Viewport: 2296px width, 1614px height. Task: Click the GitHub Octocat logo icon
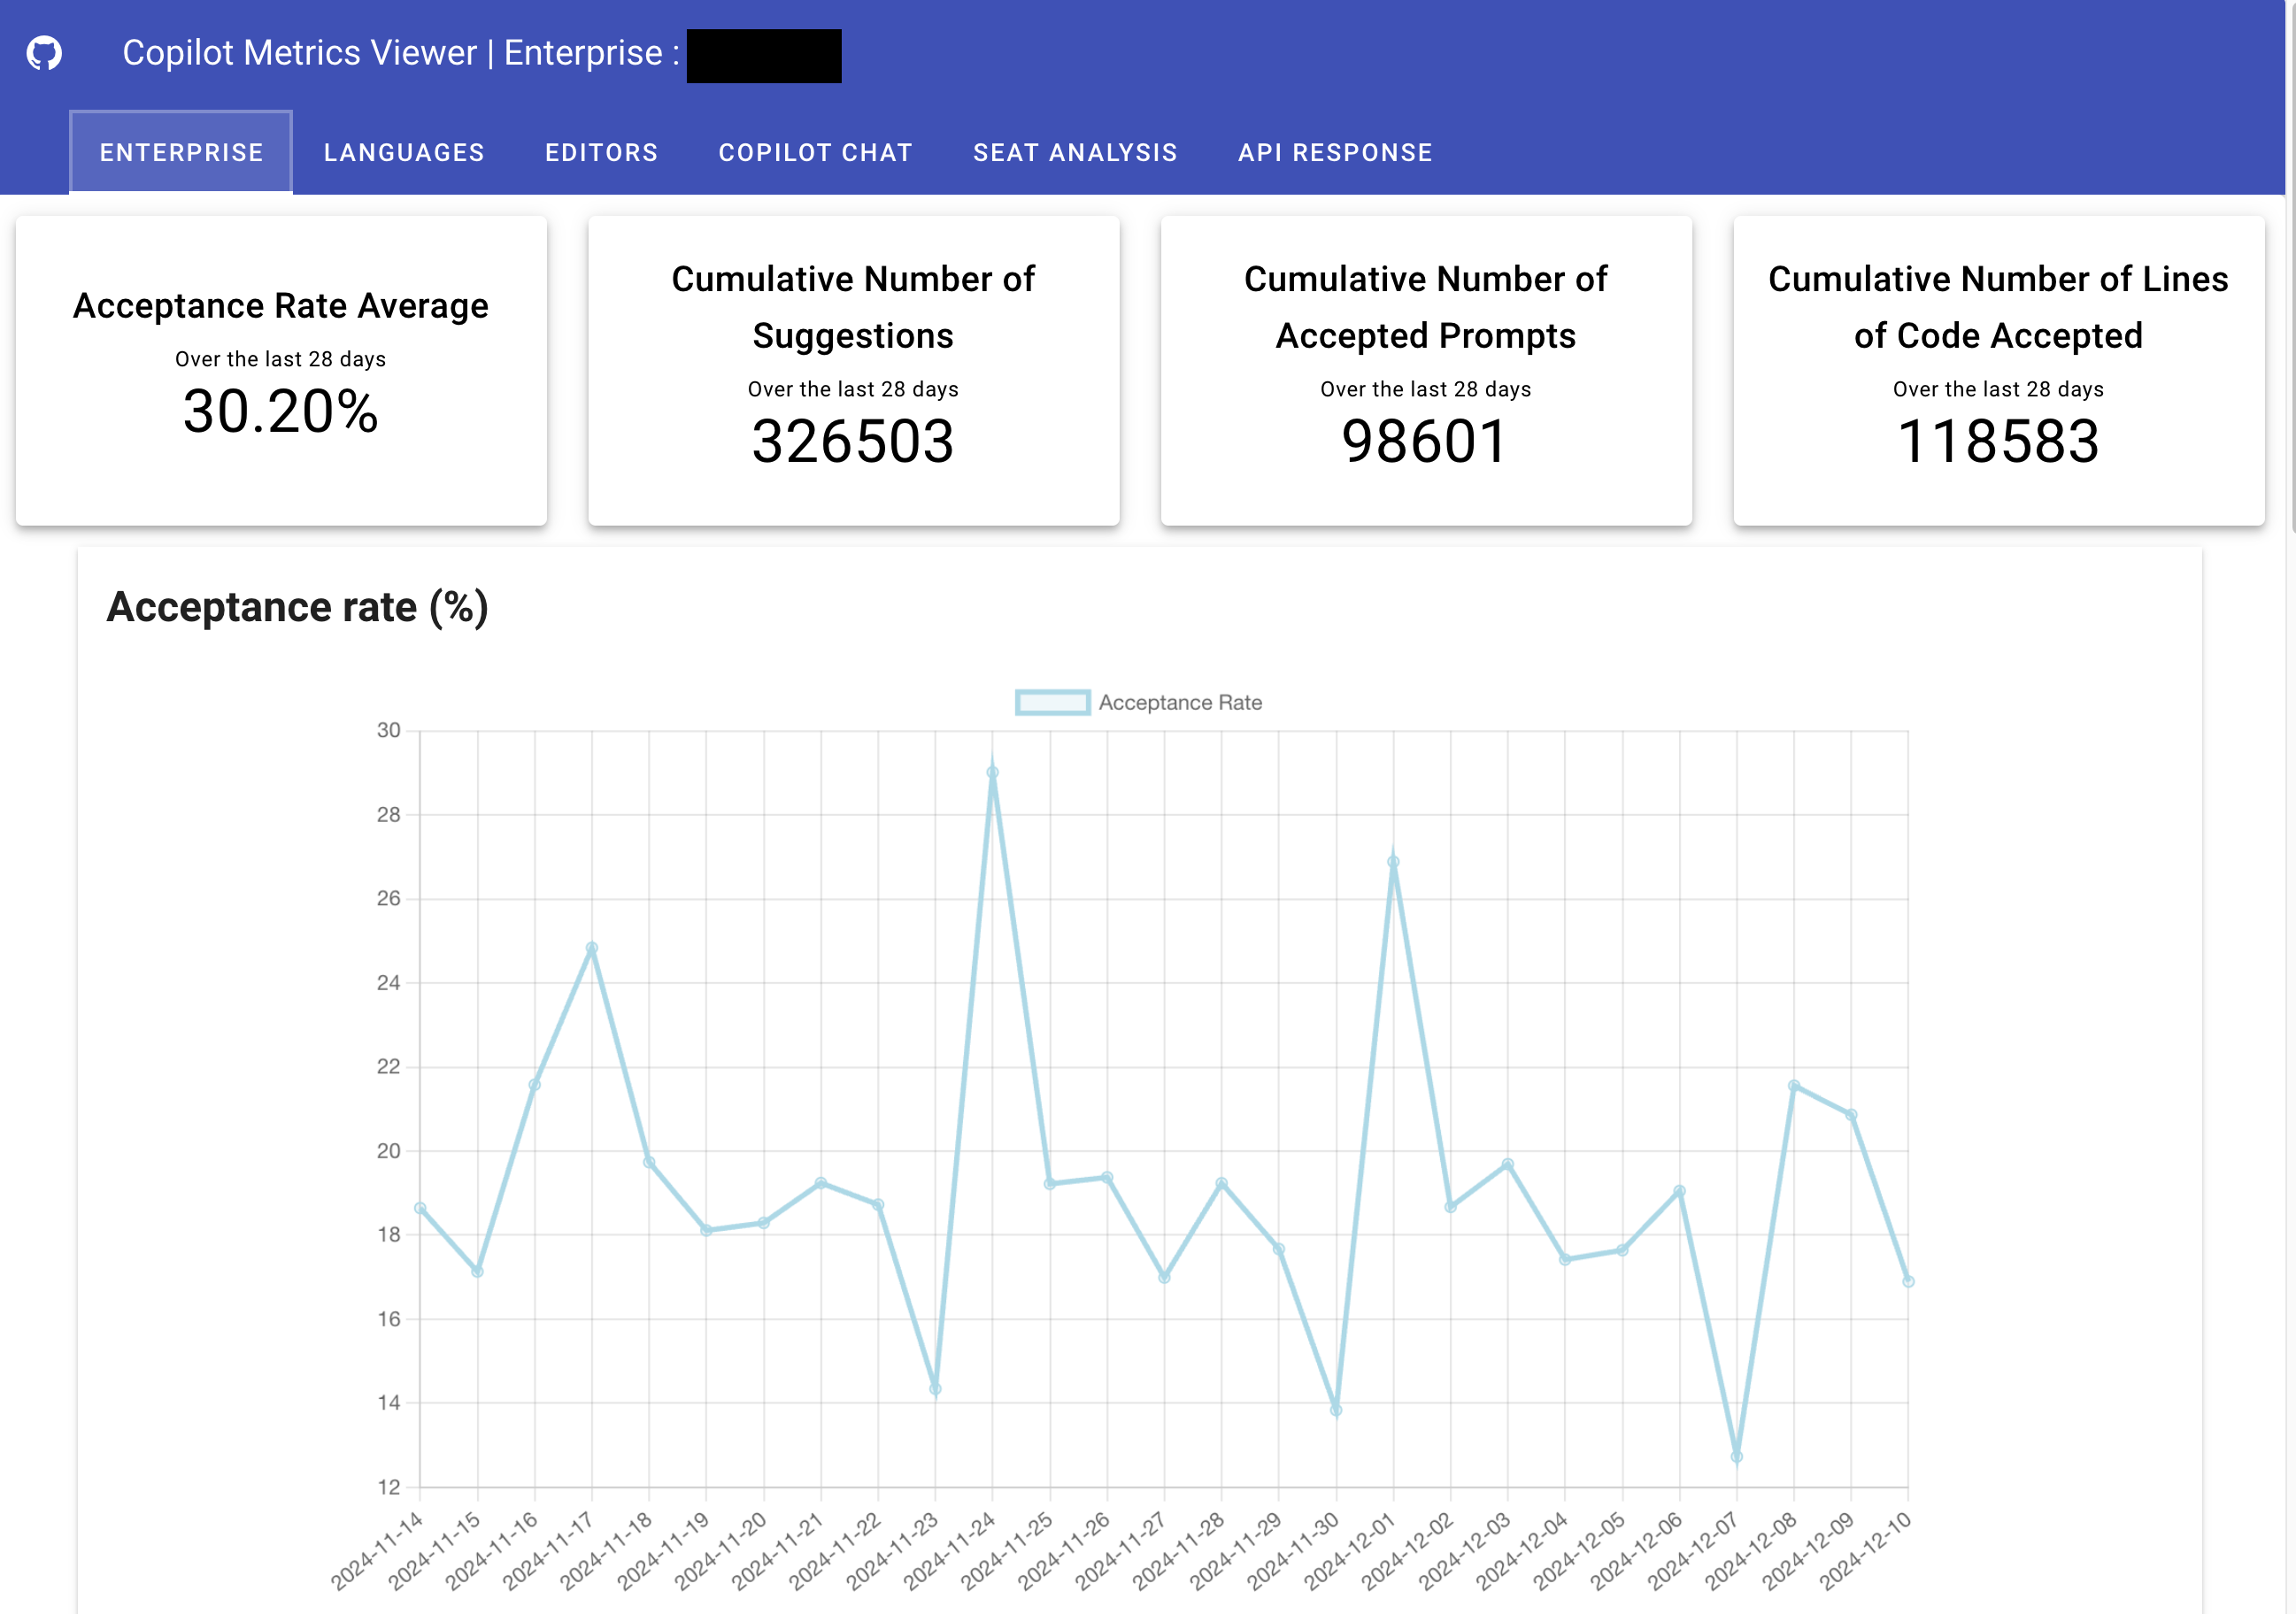pos(44,53)
